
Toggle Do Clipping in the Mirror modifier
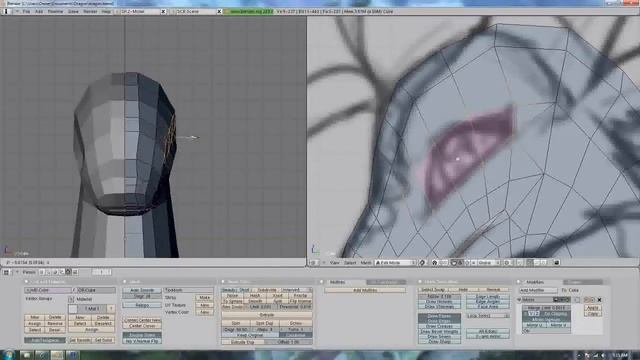[x=556, y=313]
